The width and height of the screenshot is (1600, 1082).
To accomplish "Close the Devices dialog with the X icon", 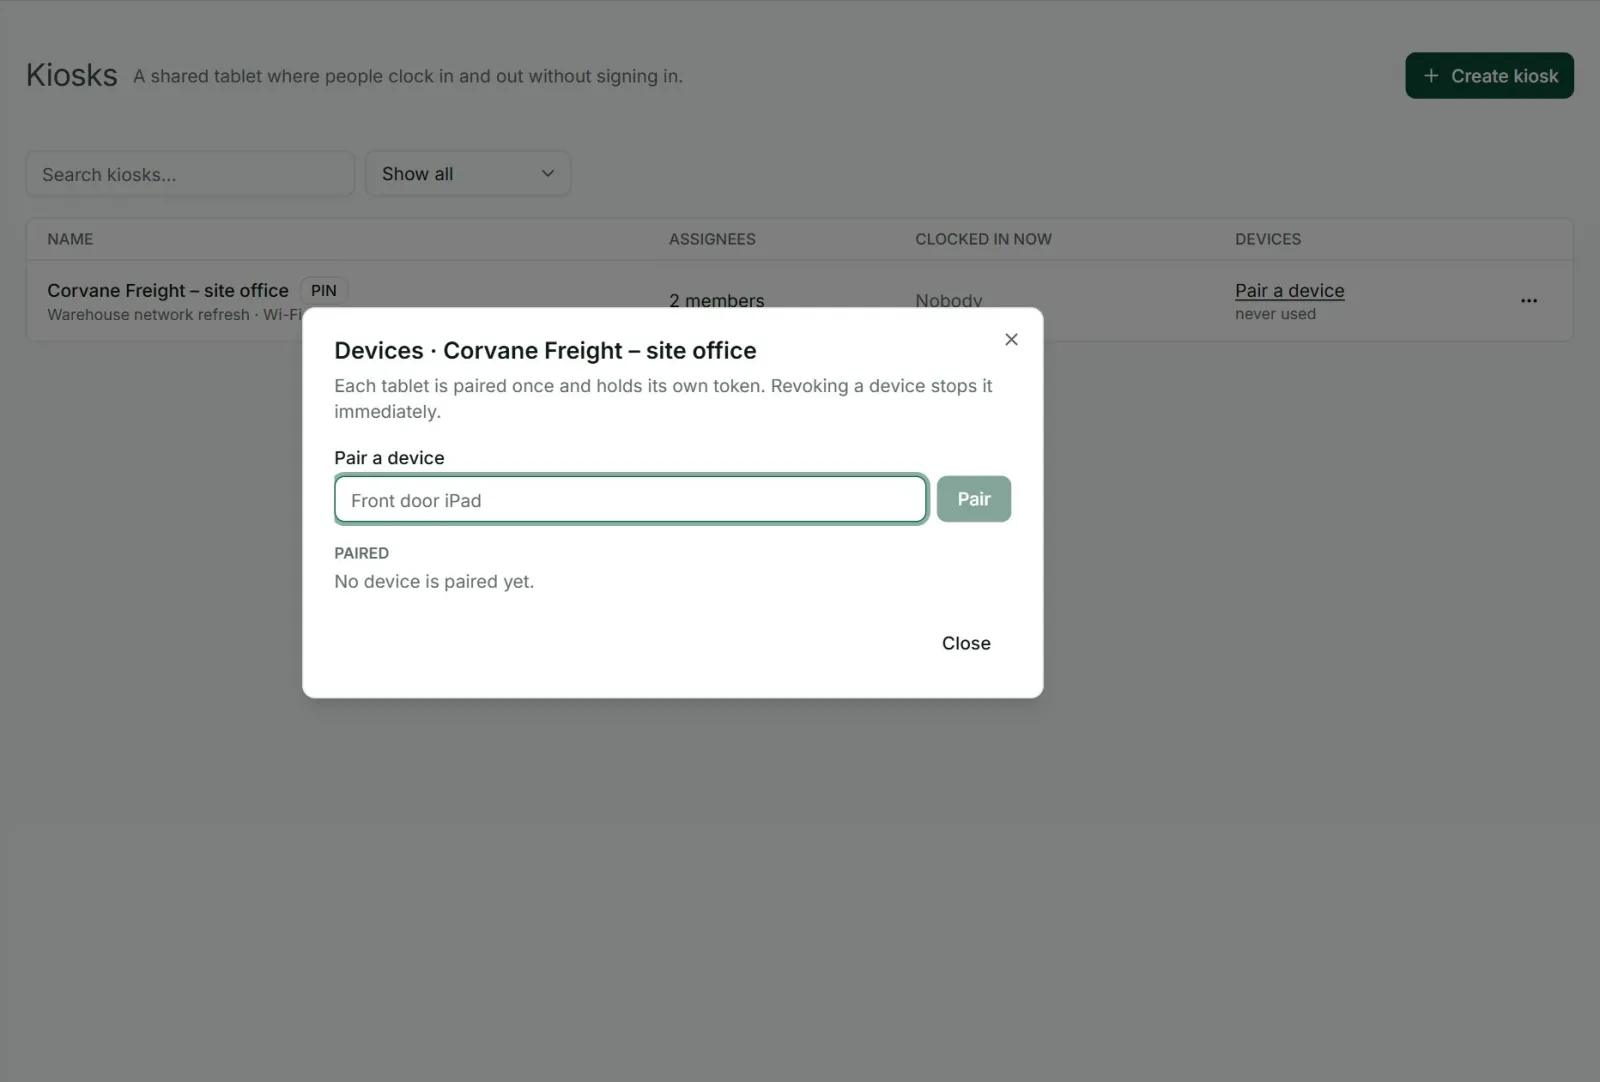I will click(1011, 340).
